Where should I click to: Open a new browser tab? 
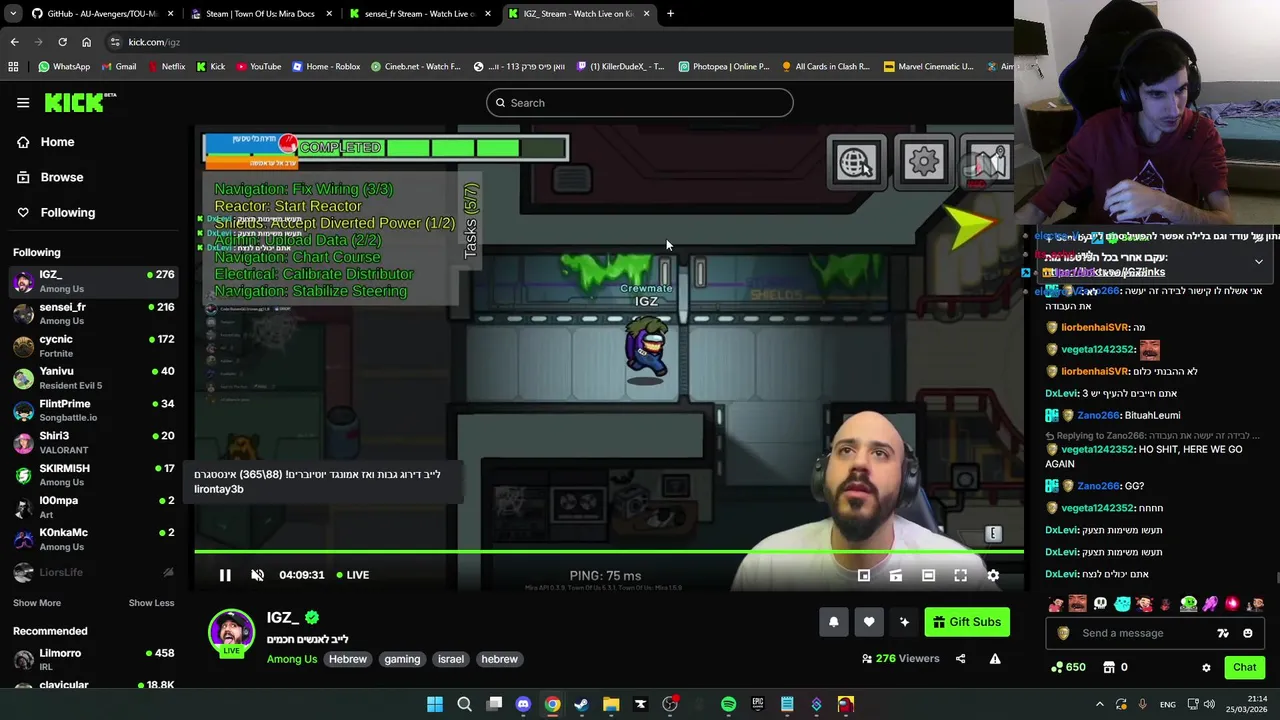point(670,14)
